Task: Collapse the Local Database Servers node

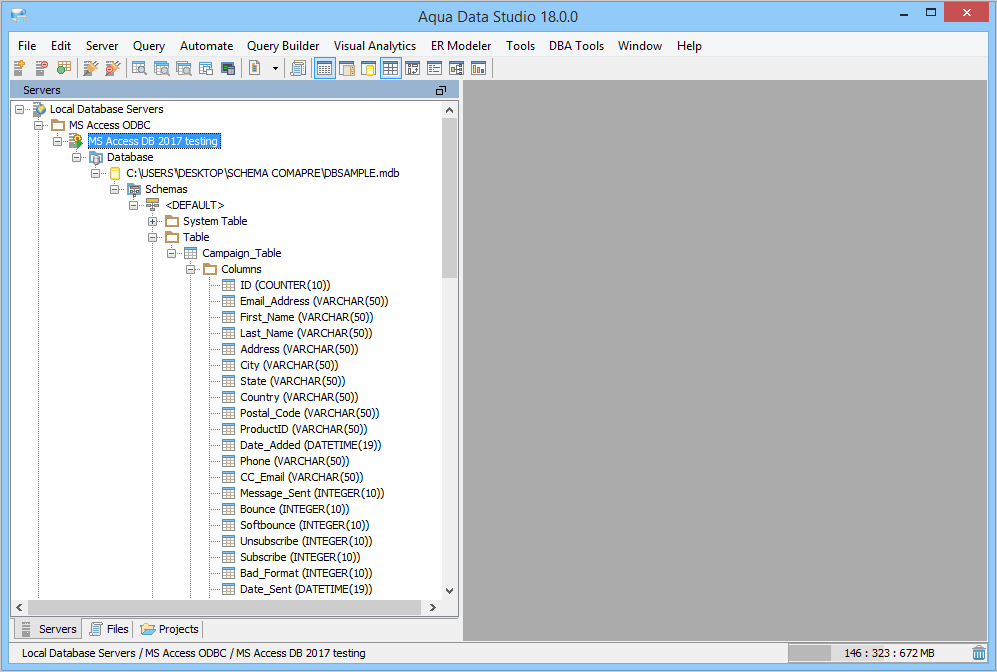Action: click(x=20, y=109)
